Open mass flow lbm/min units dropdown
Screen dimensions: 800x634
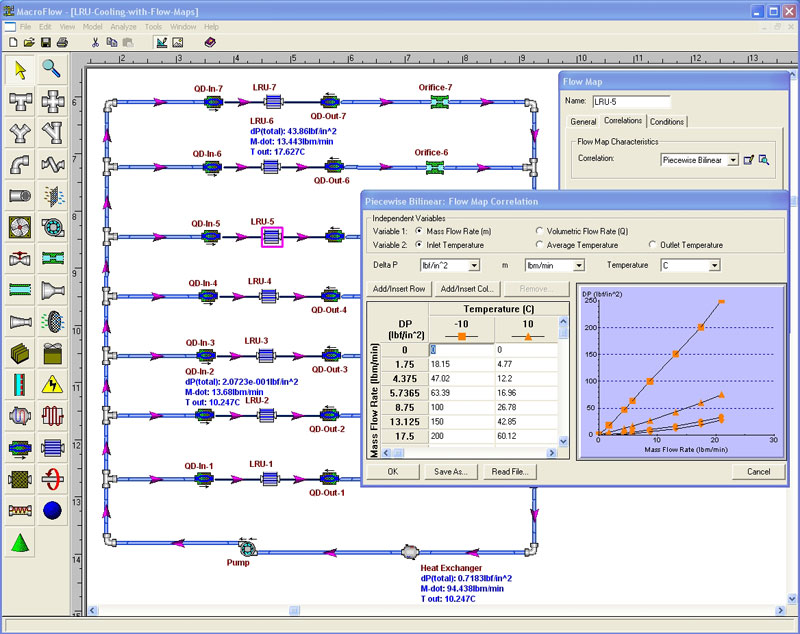pos(579,266)
